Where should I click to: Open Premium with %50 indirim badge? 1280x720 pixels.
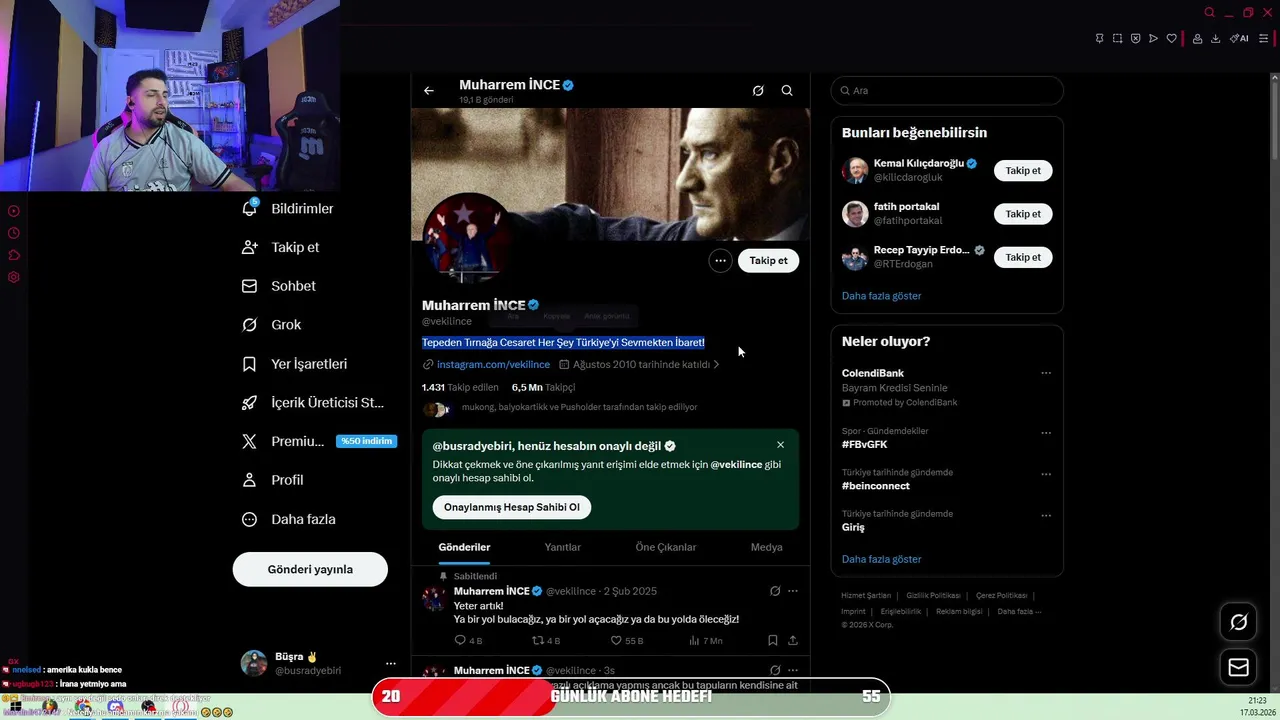click(x=319, y=441)
